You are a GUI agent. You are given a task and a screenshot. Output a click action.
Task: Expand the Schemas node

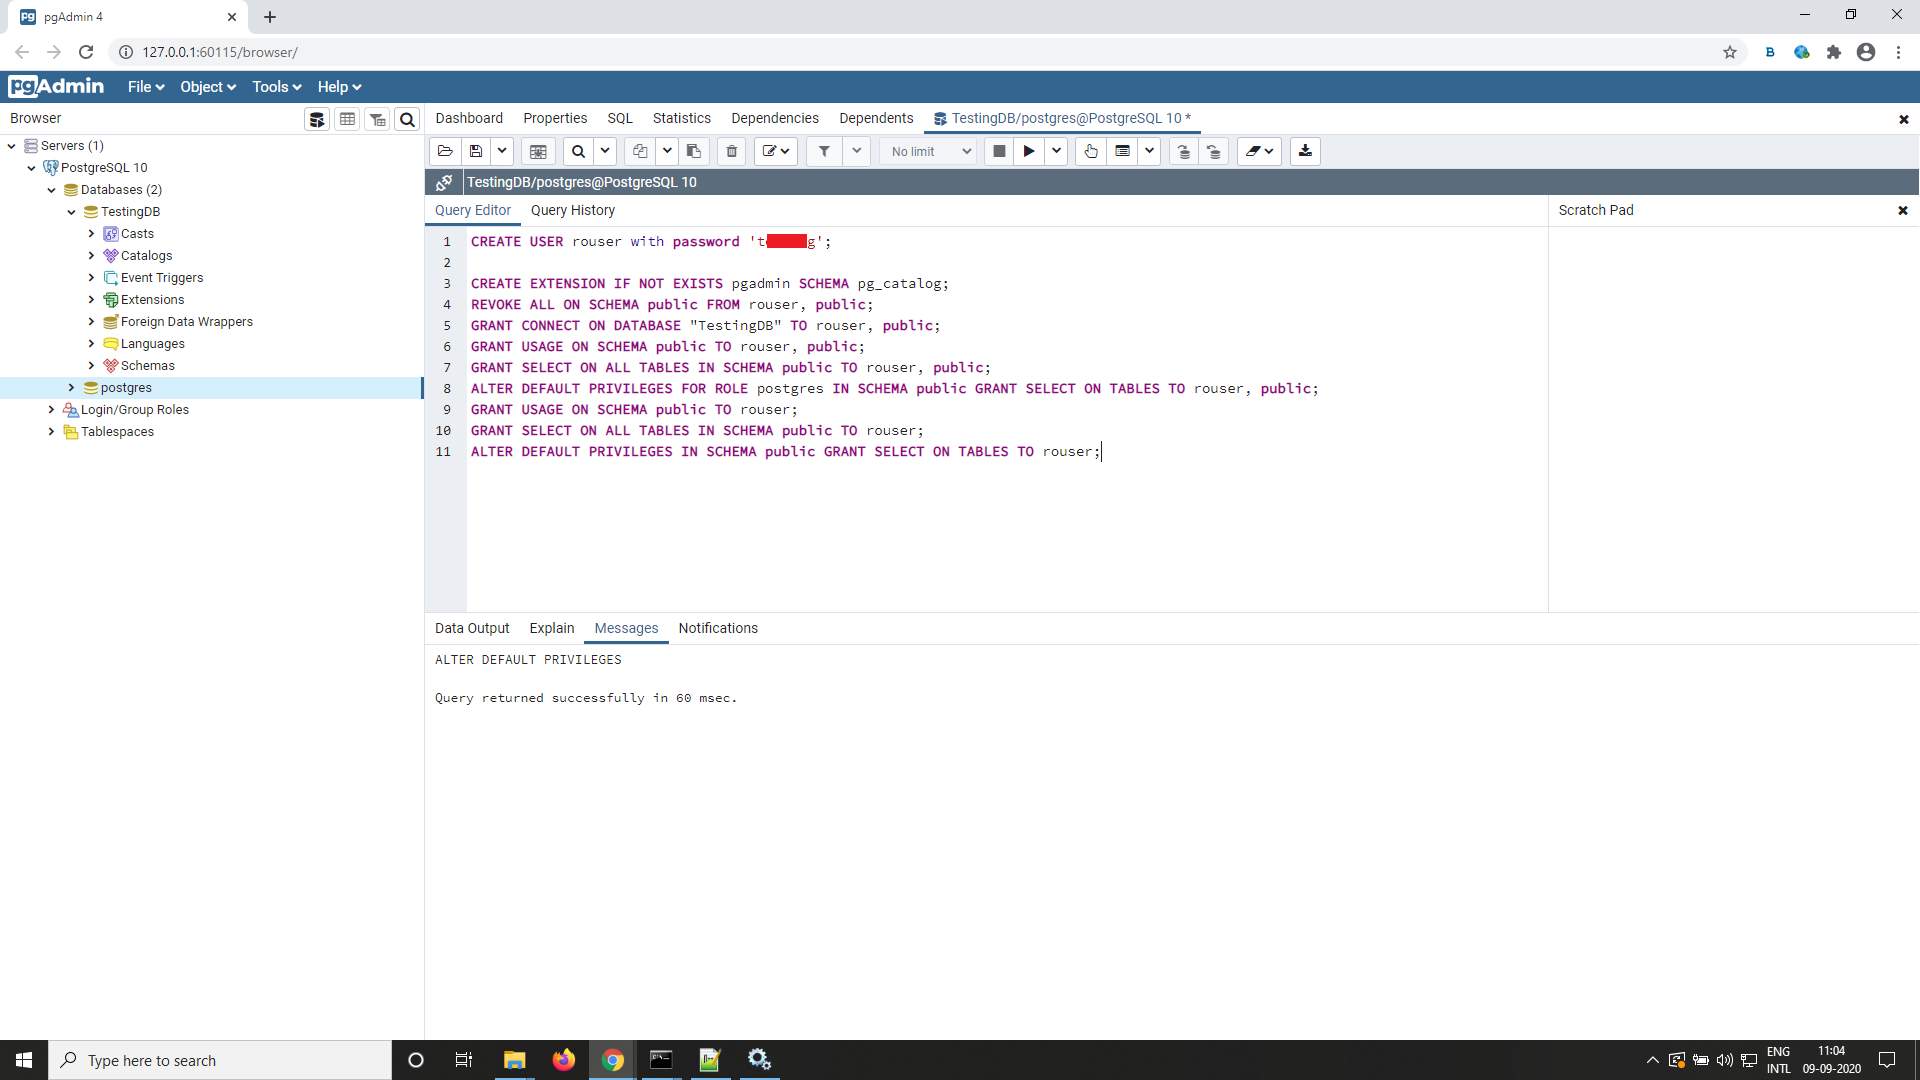click(x=90, y=365)
